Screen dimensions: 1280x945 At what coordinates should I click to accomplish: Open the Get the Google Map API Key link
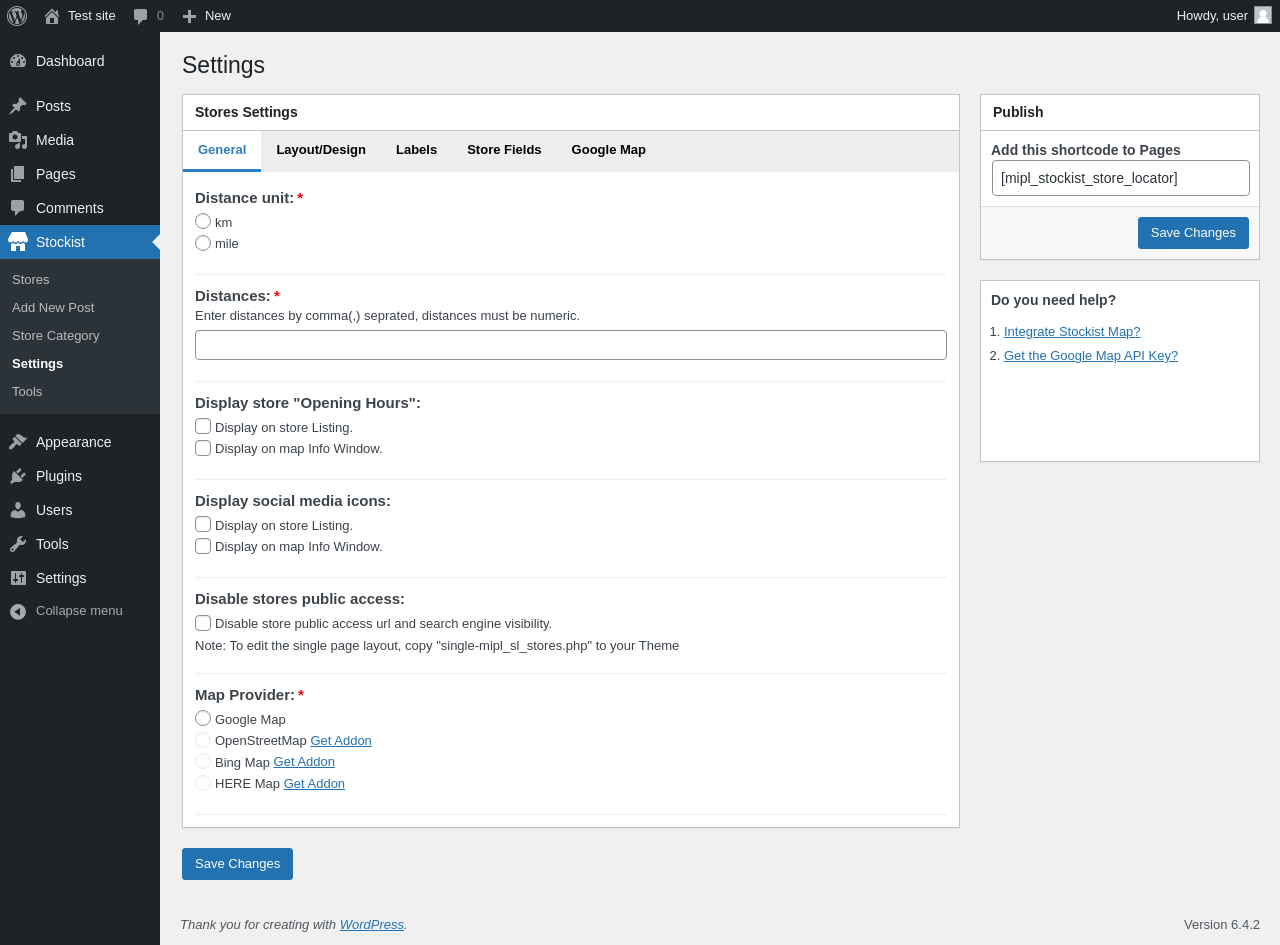[x=1090, y=356]
